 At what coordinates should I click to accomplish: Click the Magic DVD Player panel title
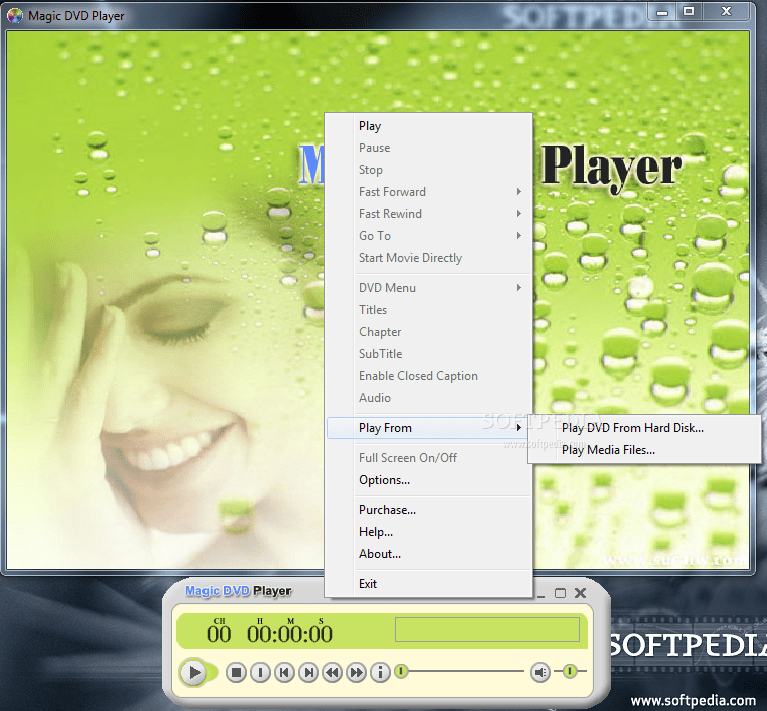pos(238,591)
